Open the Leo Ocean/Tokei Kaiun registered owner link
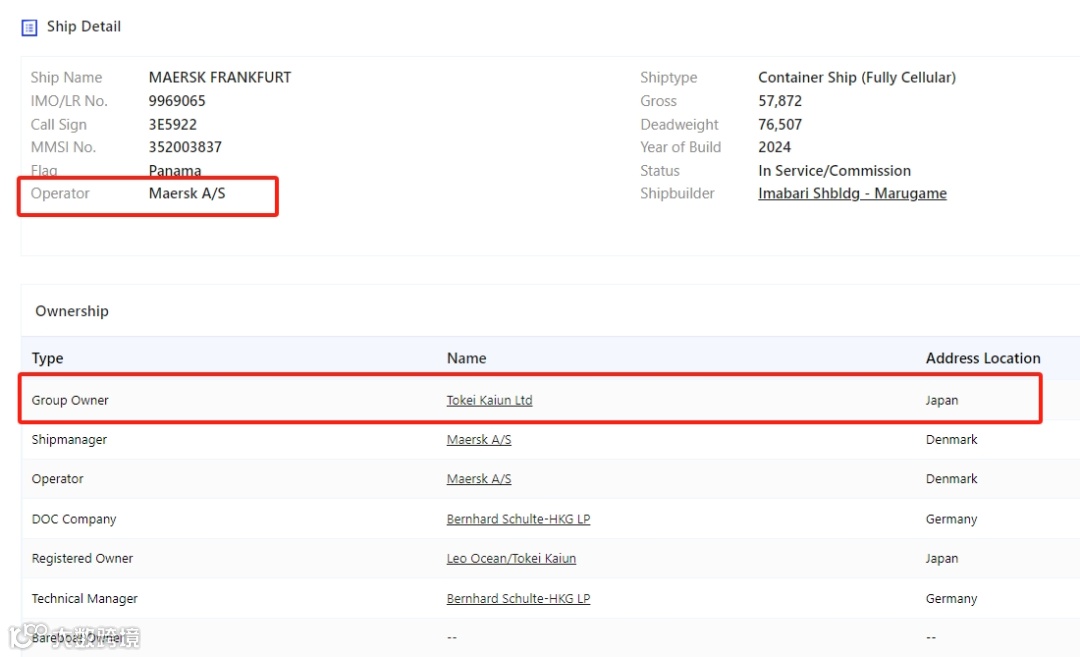The height and width of the screenshot is (657, 1080). coord(511,559)
